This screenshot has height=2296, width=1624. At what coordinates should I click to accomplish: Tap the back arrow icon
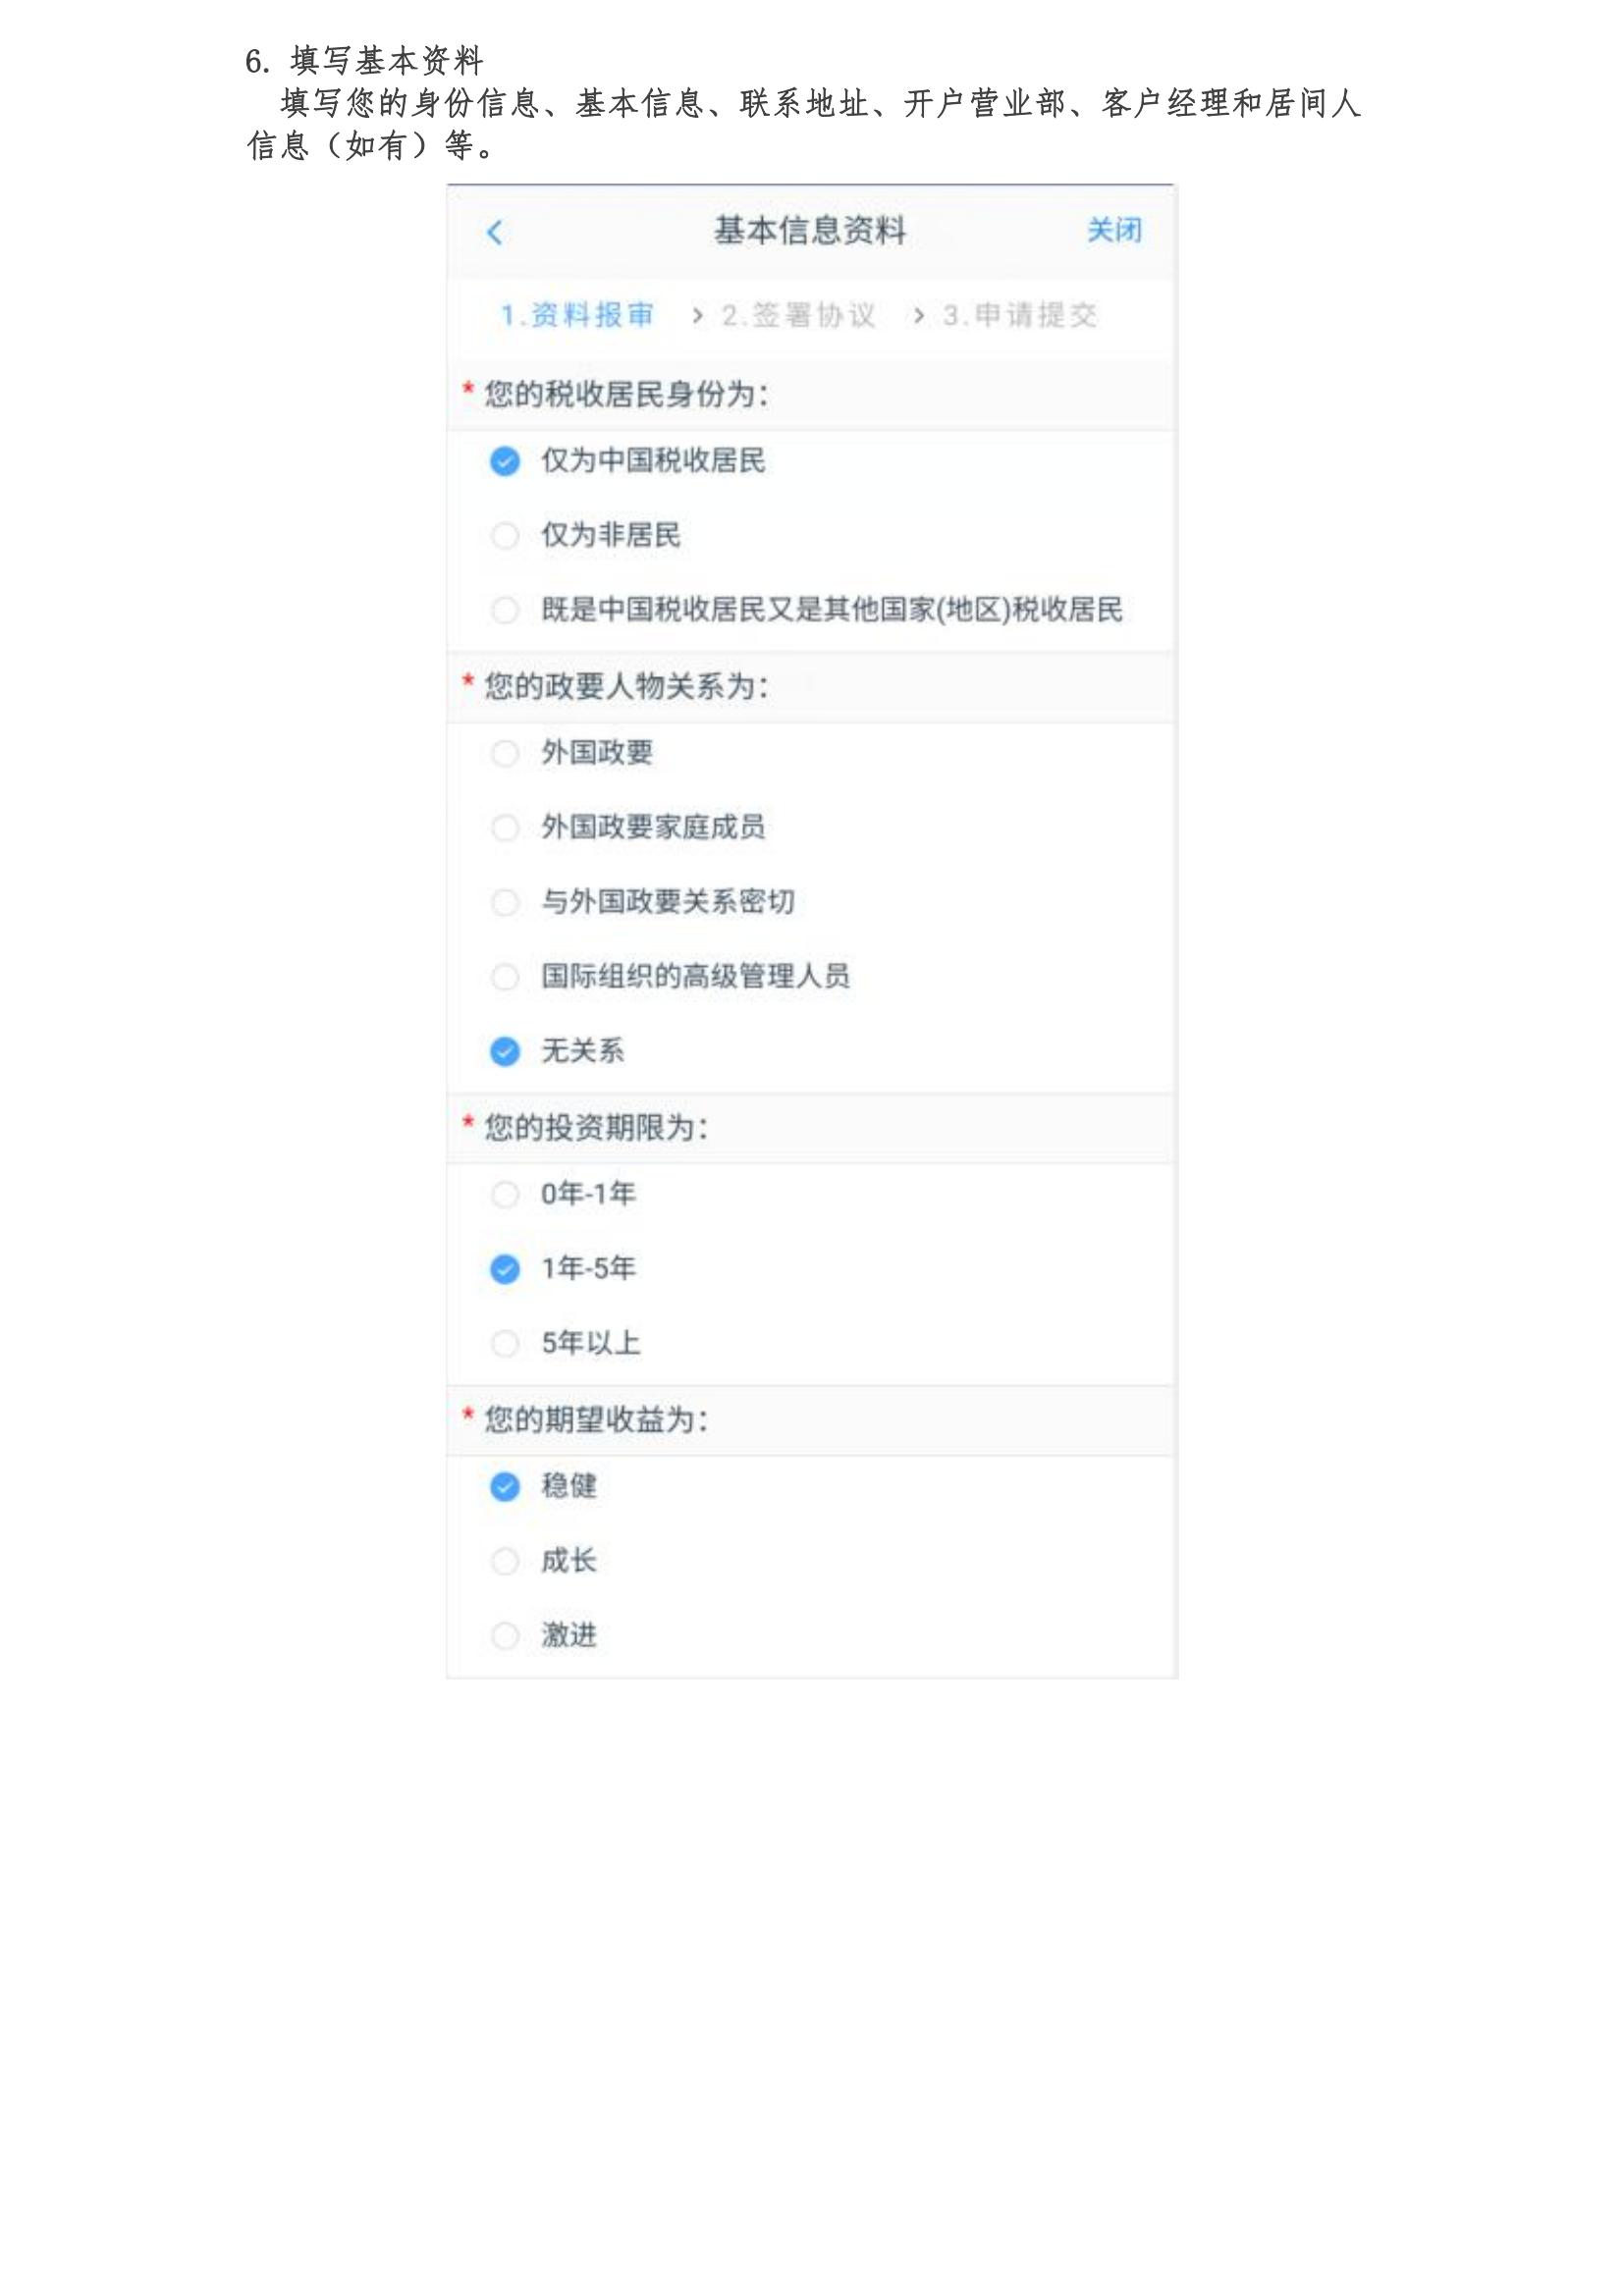(x=494, y=233)
